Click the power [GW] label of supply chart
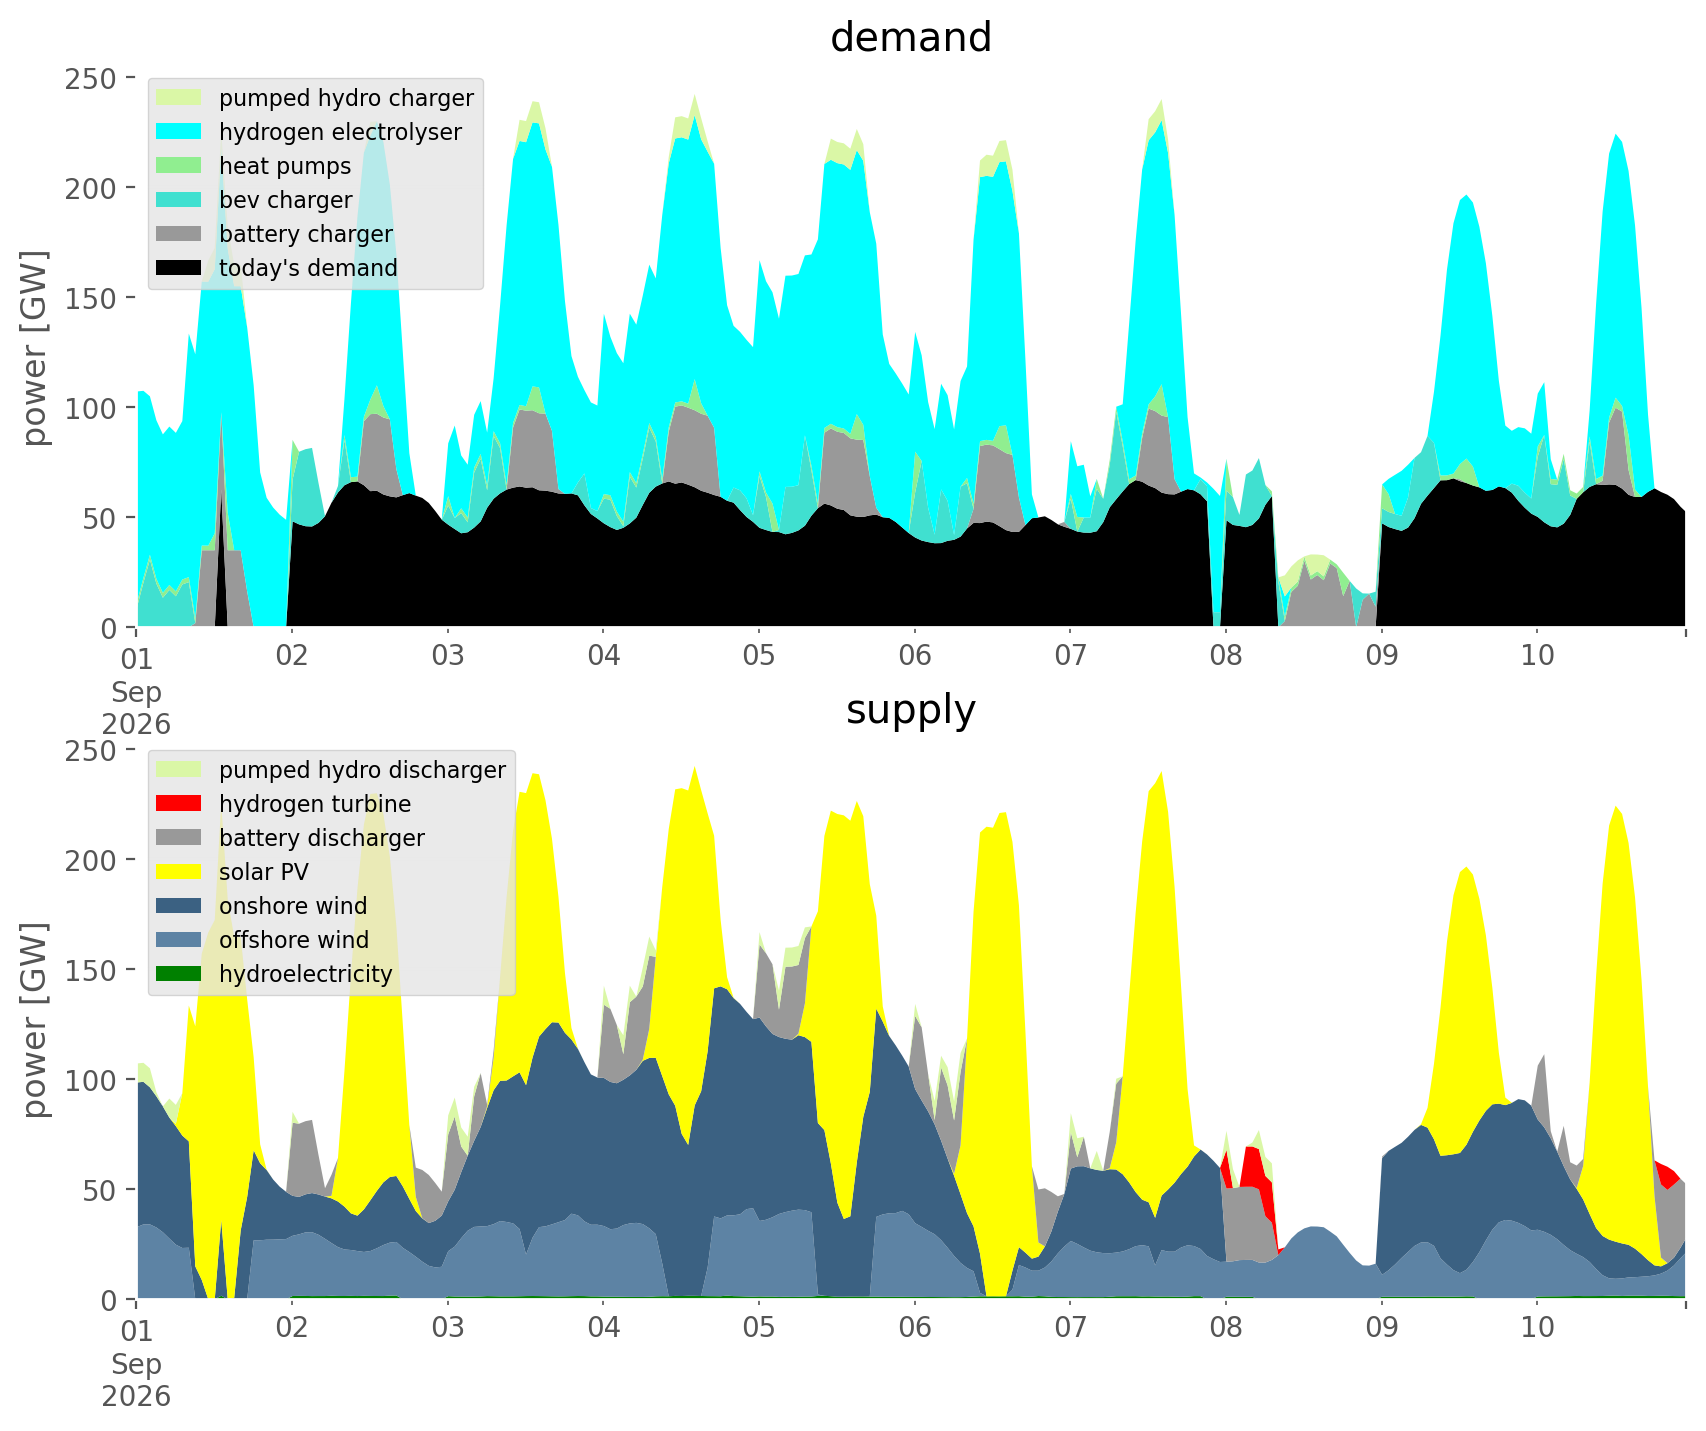Viewport: 1706px width, 1431px height. (36, 1020)
